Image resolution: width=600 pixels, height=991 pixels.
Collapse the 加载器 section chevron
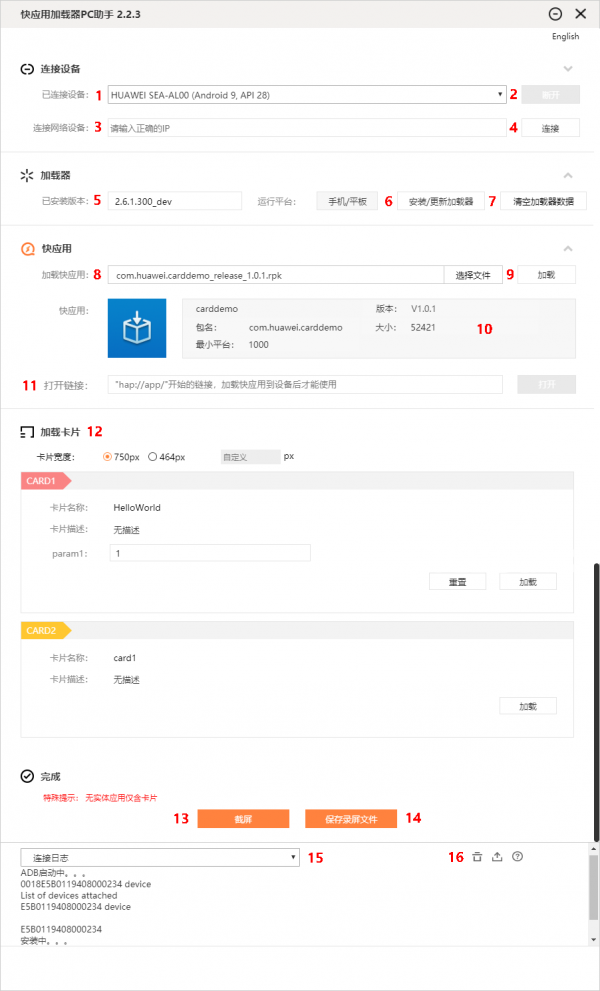click(568, 175)
